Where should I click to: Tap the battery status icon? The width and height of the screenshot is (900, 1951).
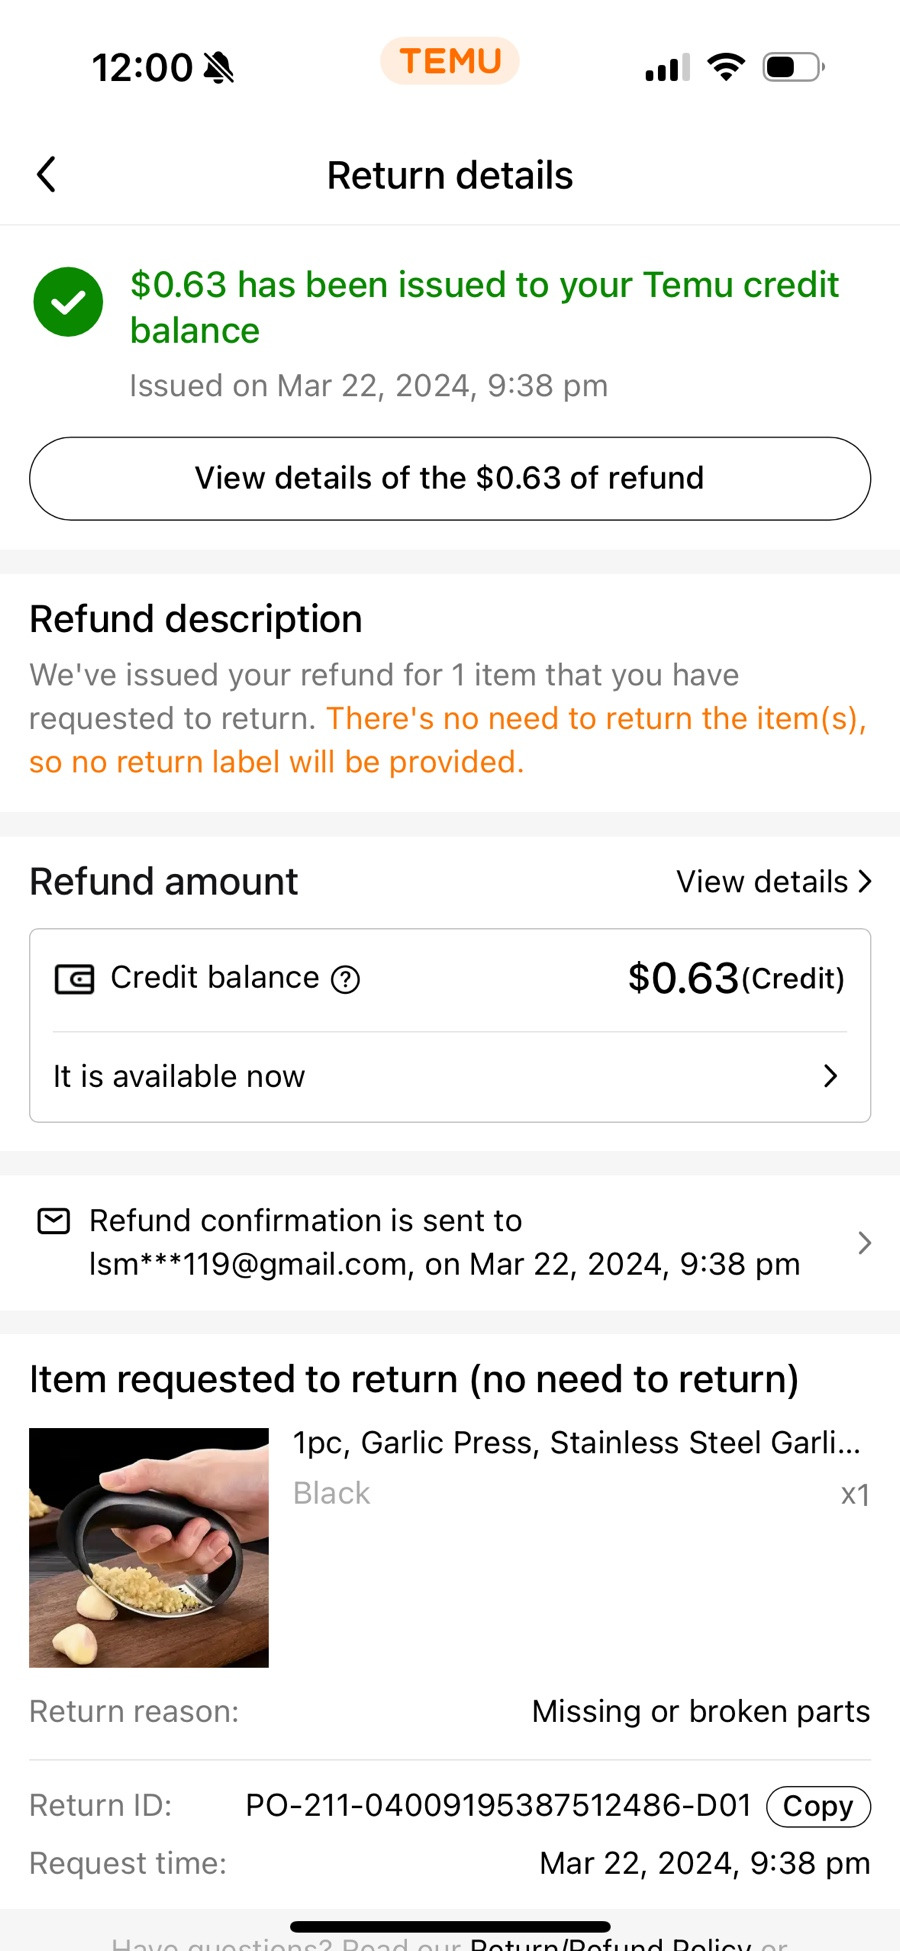point(794,67)
